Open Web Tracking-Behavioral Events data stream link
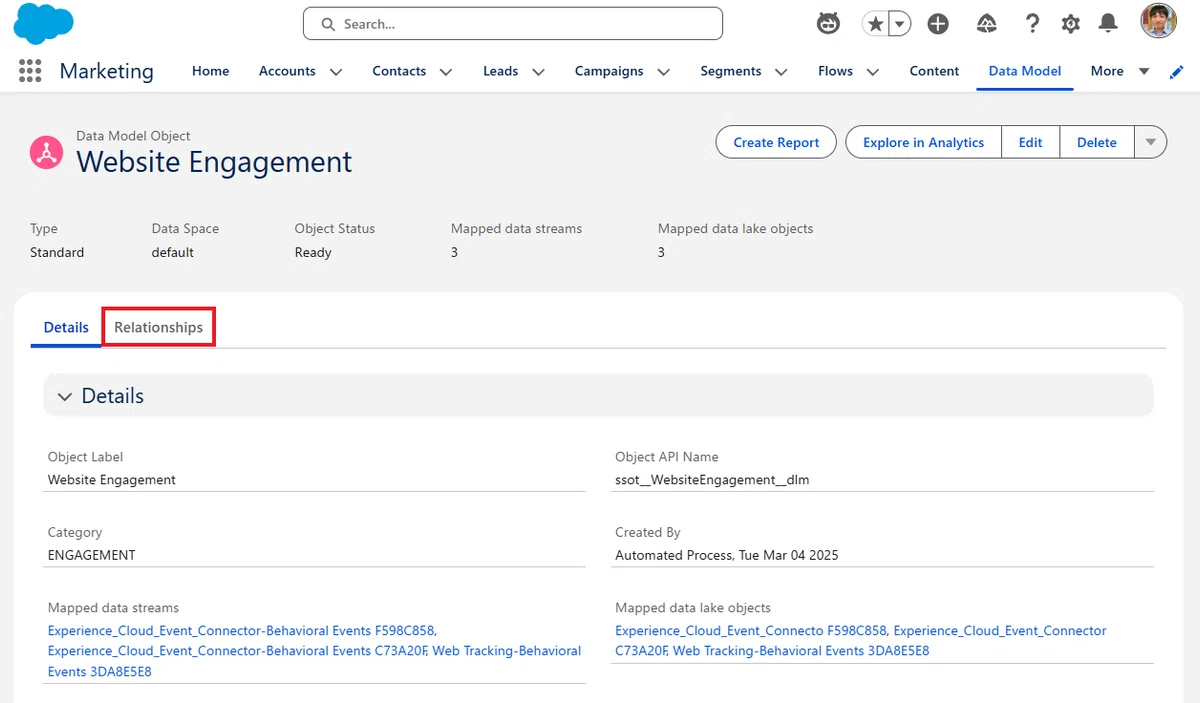 tap(315, 661)
